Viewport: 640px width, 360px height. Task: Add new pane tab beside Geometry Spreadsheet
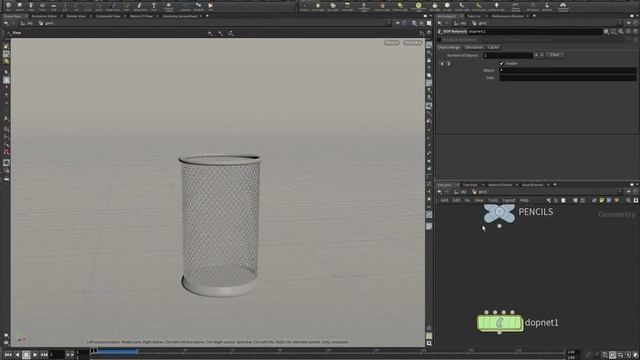point(207,16)
